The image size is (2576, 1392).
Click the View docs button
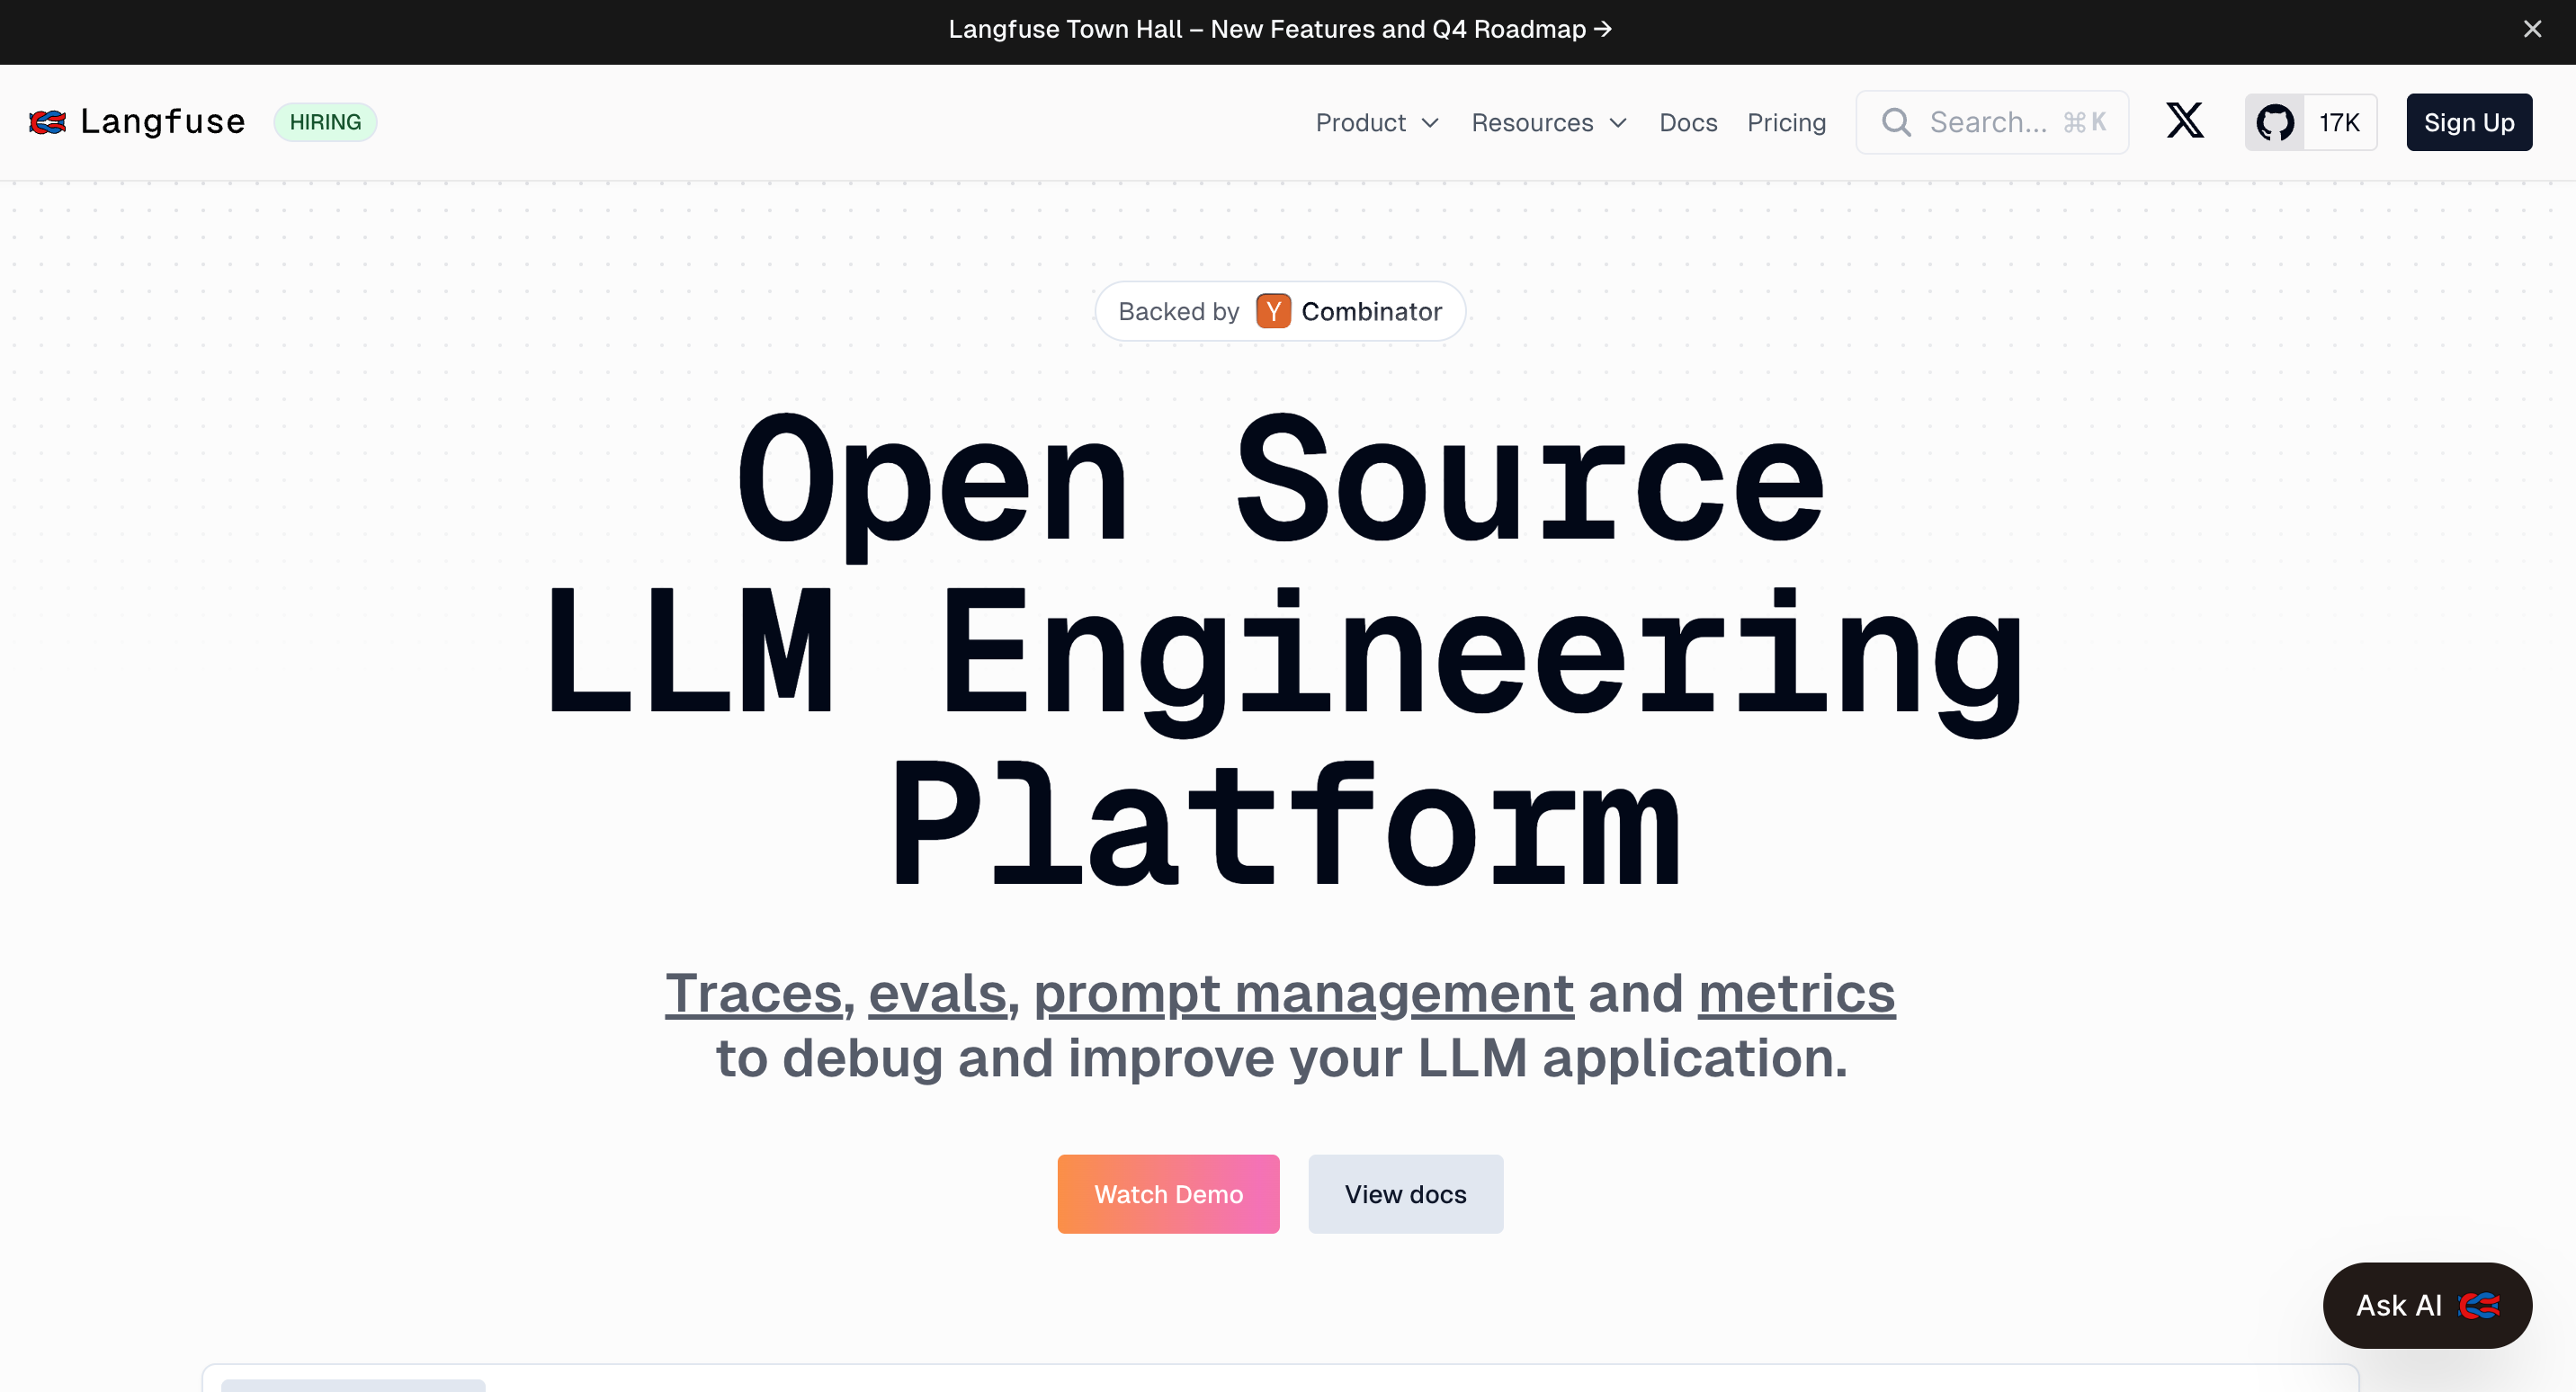1405,1194
